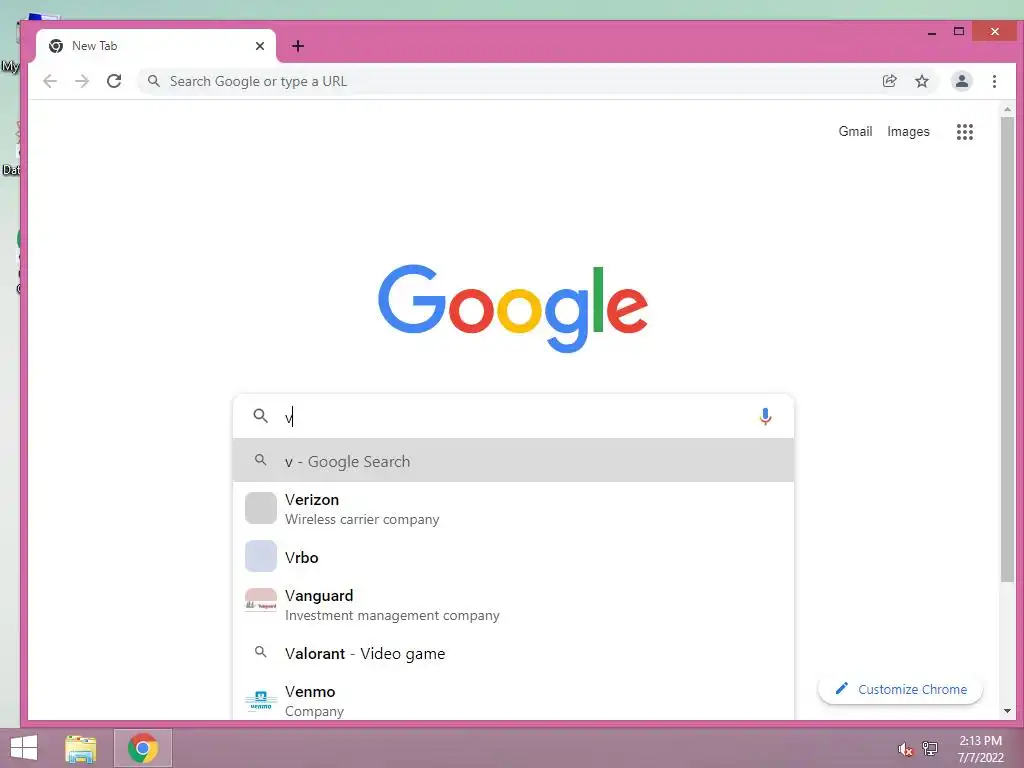Click the page vertical scrollbar thumb
1024x768 pixels.
[1007, 349]
